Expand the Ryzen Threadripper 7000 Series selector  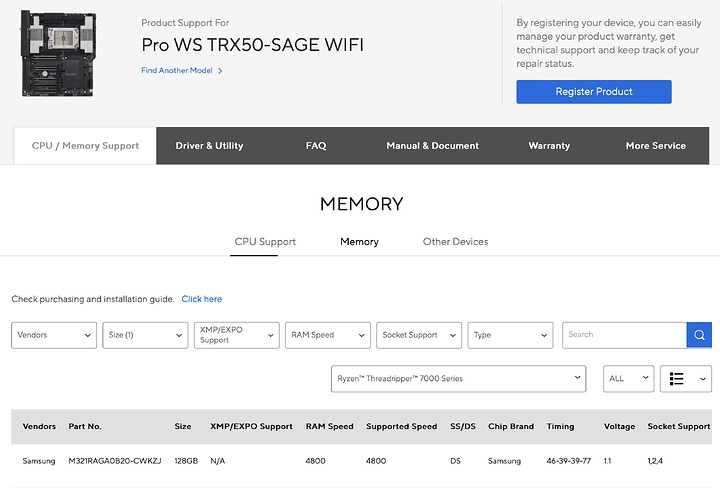[x=458, y=379]
